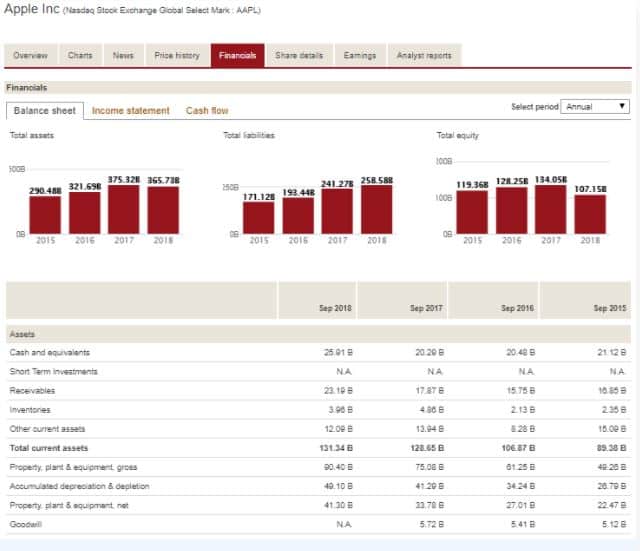Click Total current assets value 131.34 B

336,448
